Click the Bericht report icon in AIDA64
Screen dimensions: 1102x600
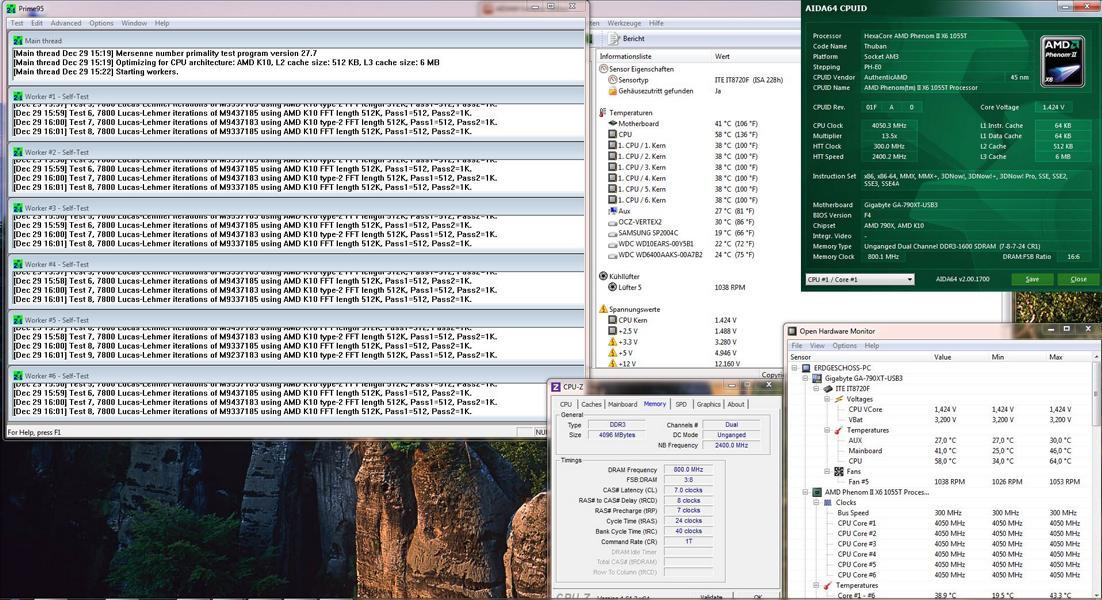pyautogui.click(x=614, y=39)
